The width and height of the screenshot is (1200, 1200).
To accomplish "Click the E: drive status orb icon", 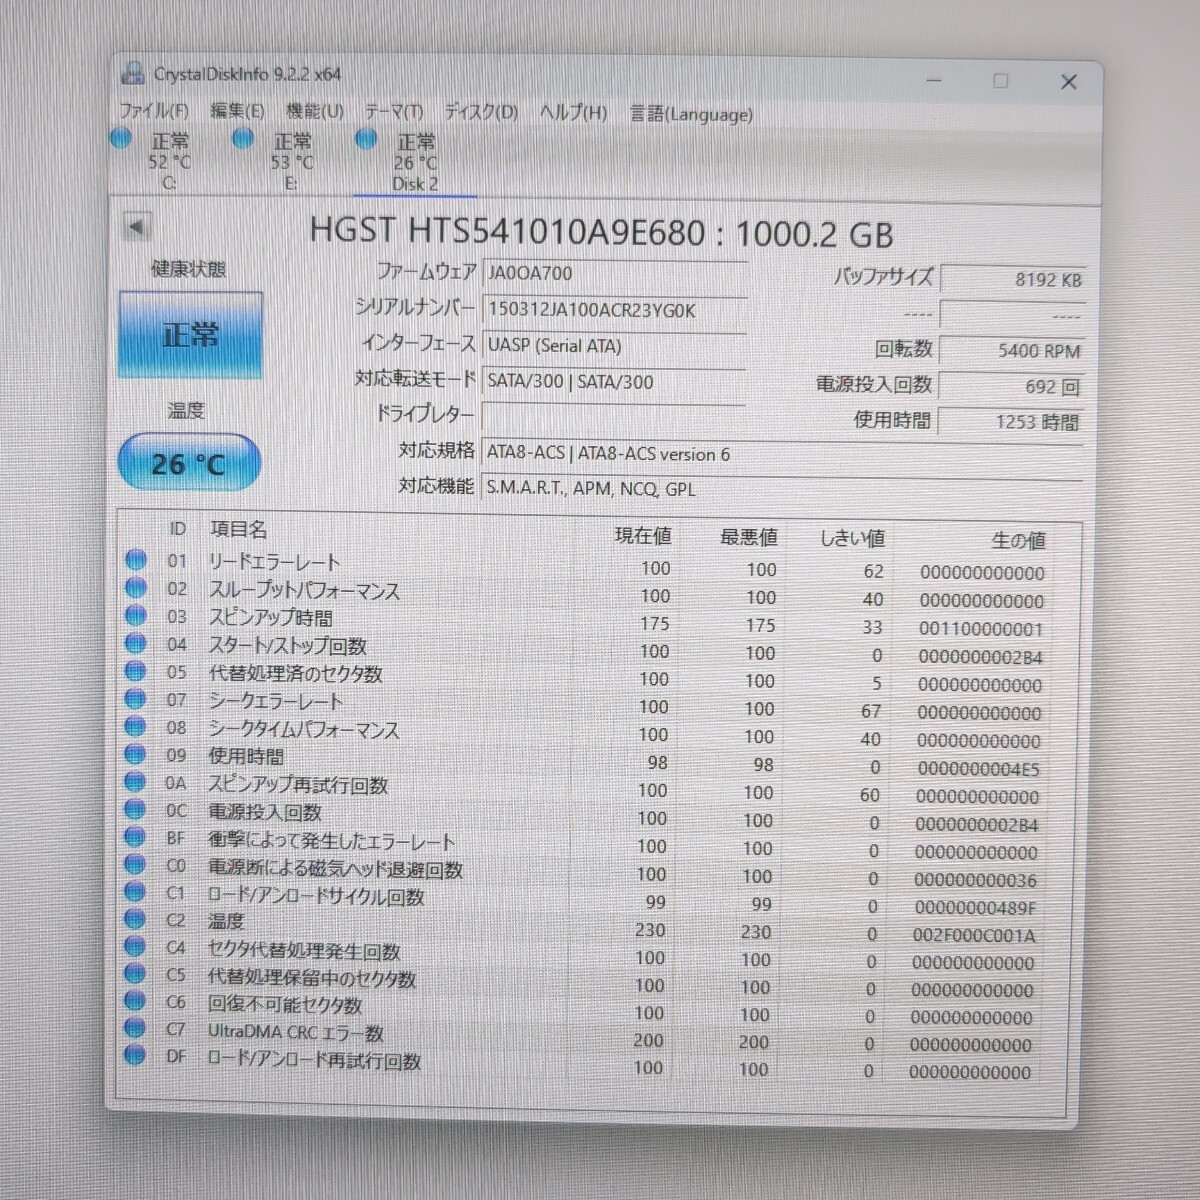I will click(x=243, y=139).
